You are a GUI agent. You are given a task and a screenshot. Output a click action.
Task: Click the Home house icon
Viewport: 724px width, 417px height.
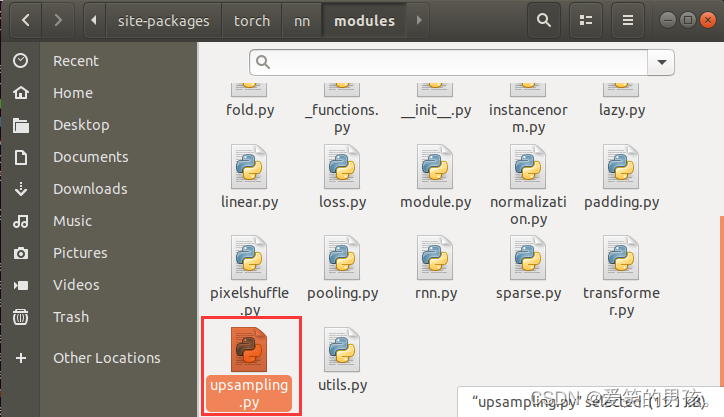point(21,93)
